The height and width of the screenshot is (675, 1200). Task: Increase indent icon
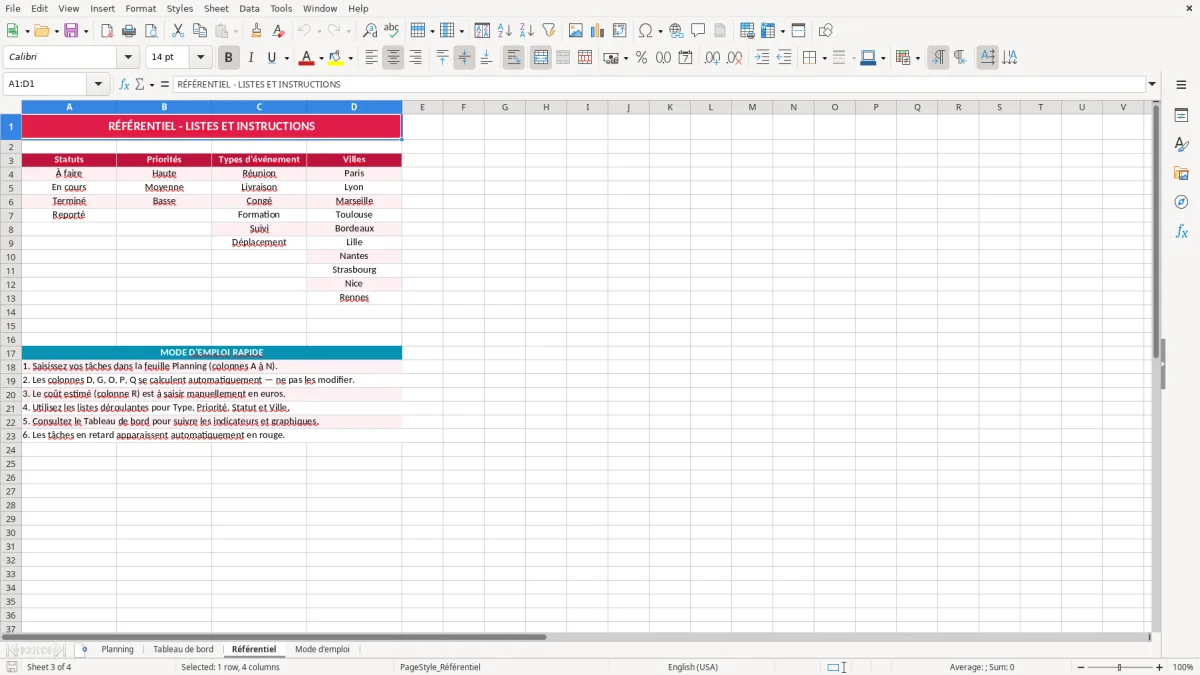(x=762, y=58)
